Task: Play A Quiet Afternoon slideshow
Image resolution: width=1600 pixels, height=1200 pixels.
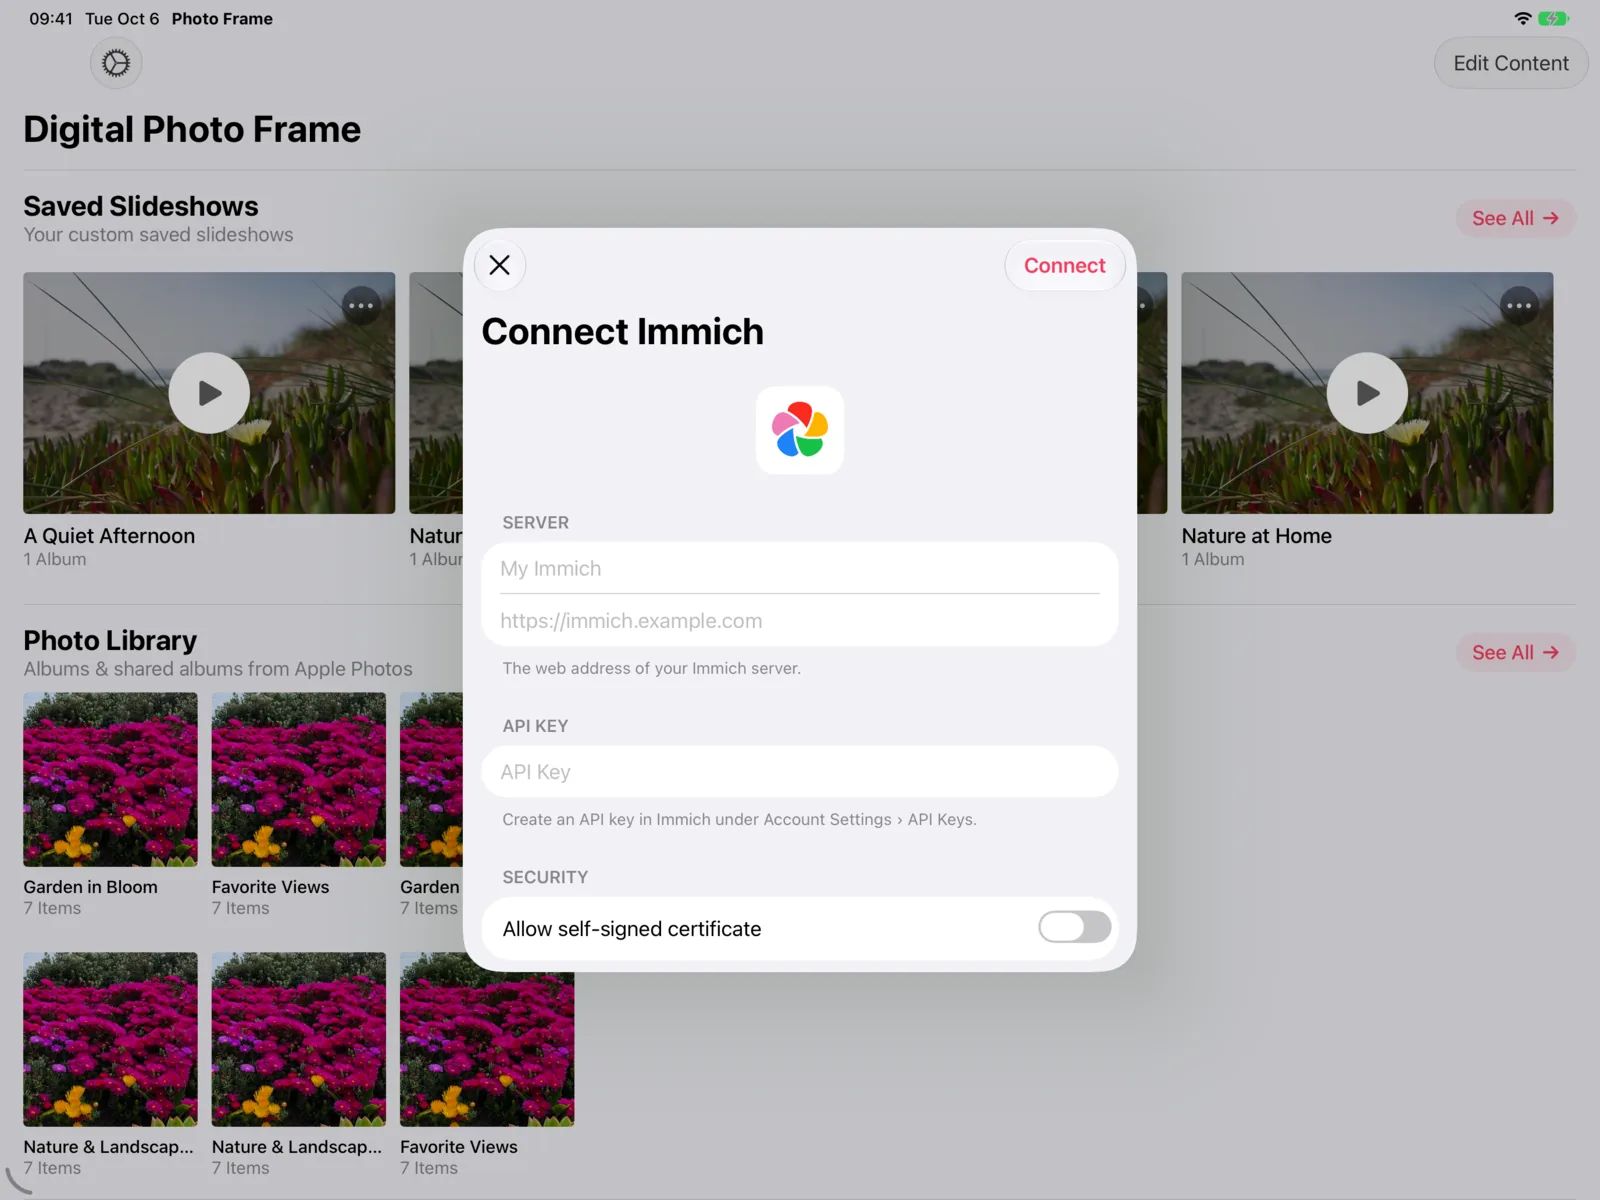Action: [x=209, y=393]
